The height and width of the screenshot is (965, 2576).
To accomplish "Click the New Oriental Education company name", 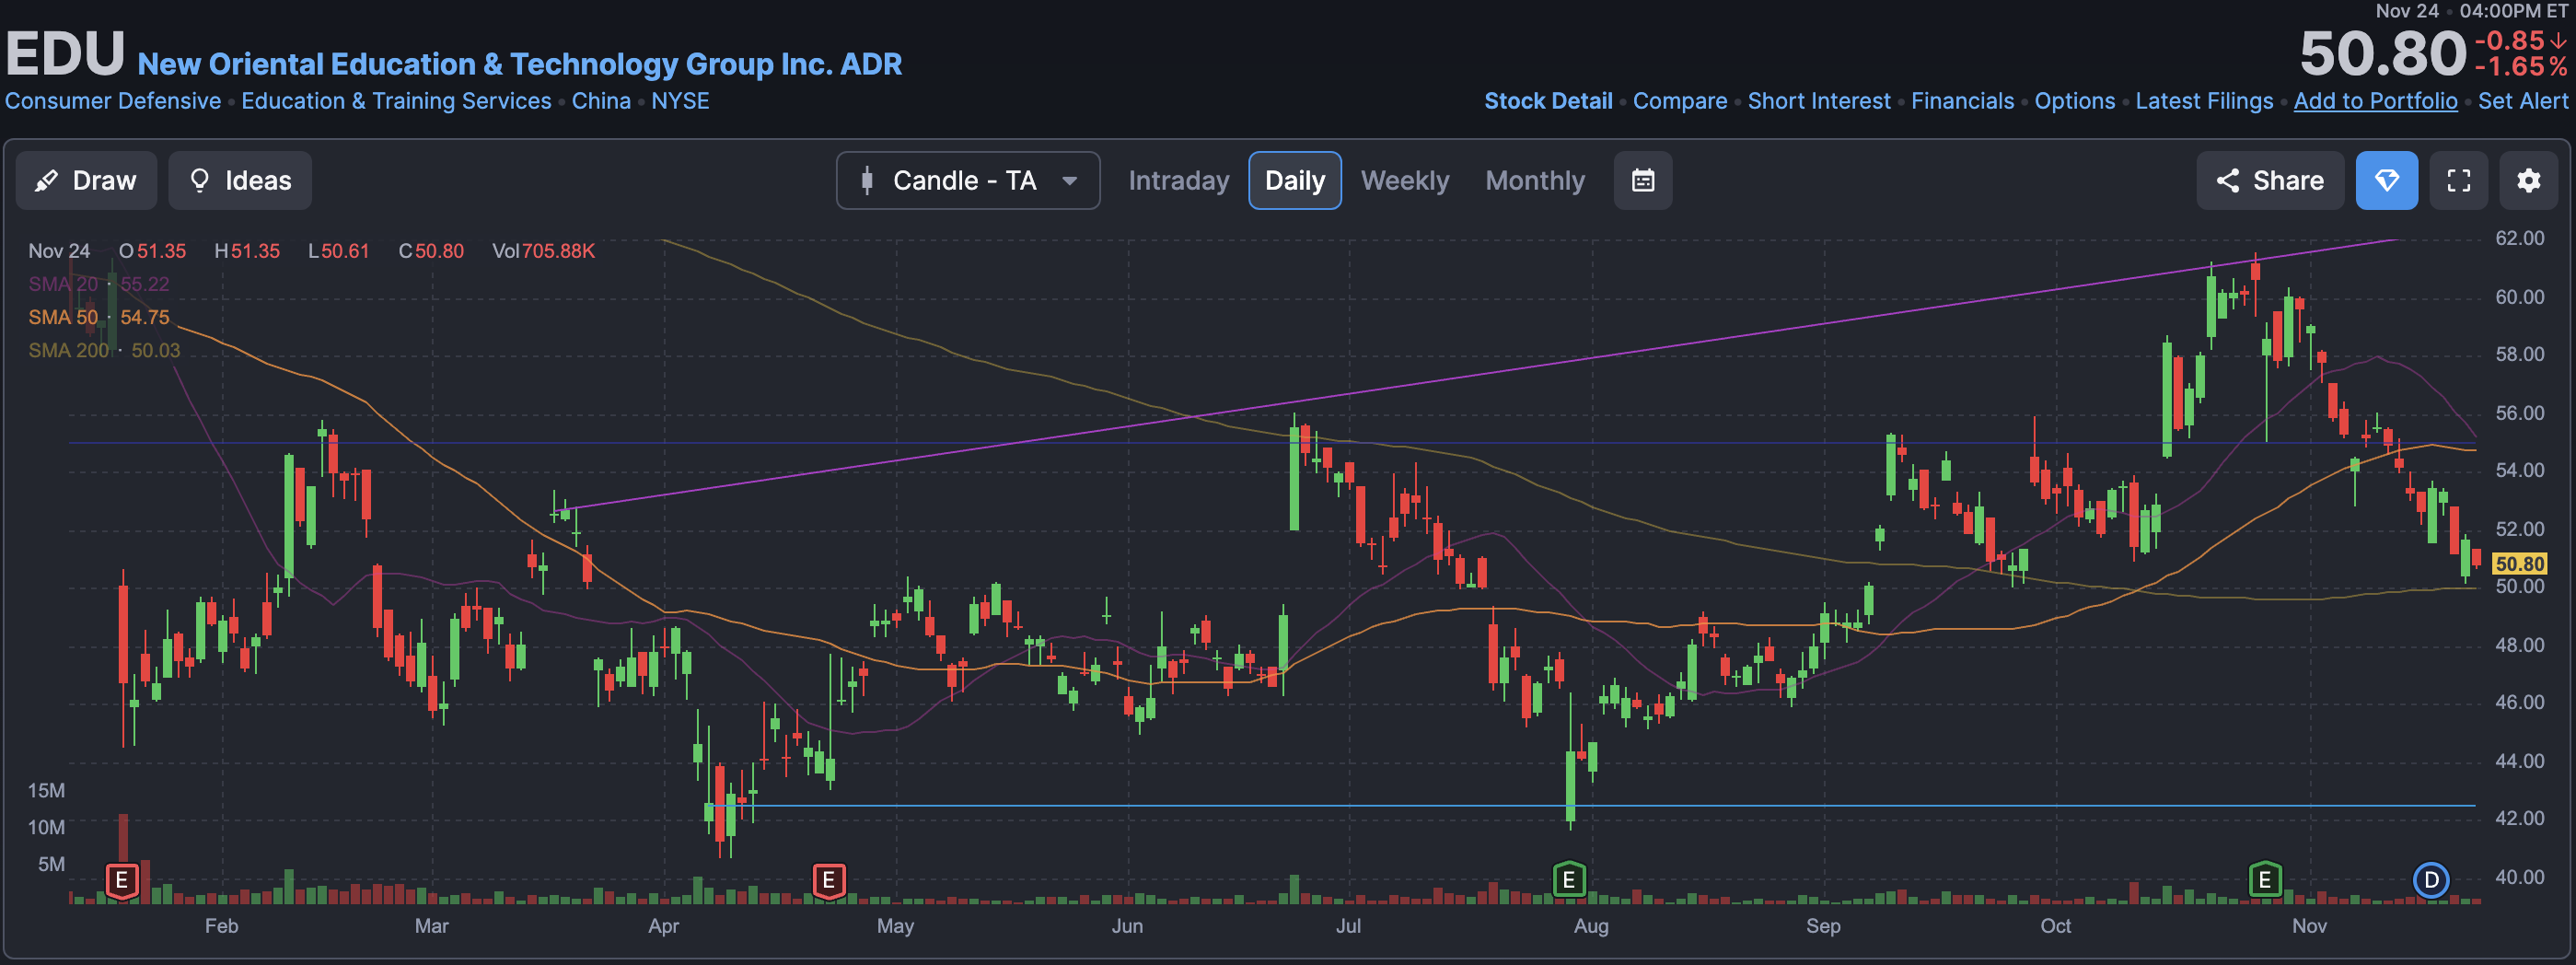I will [x=519, y=64].
